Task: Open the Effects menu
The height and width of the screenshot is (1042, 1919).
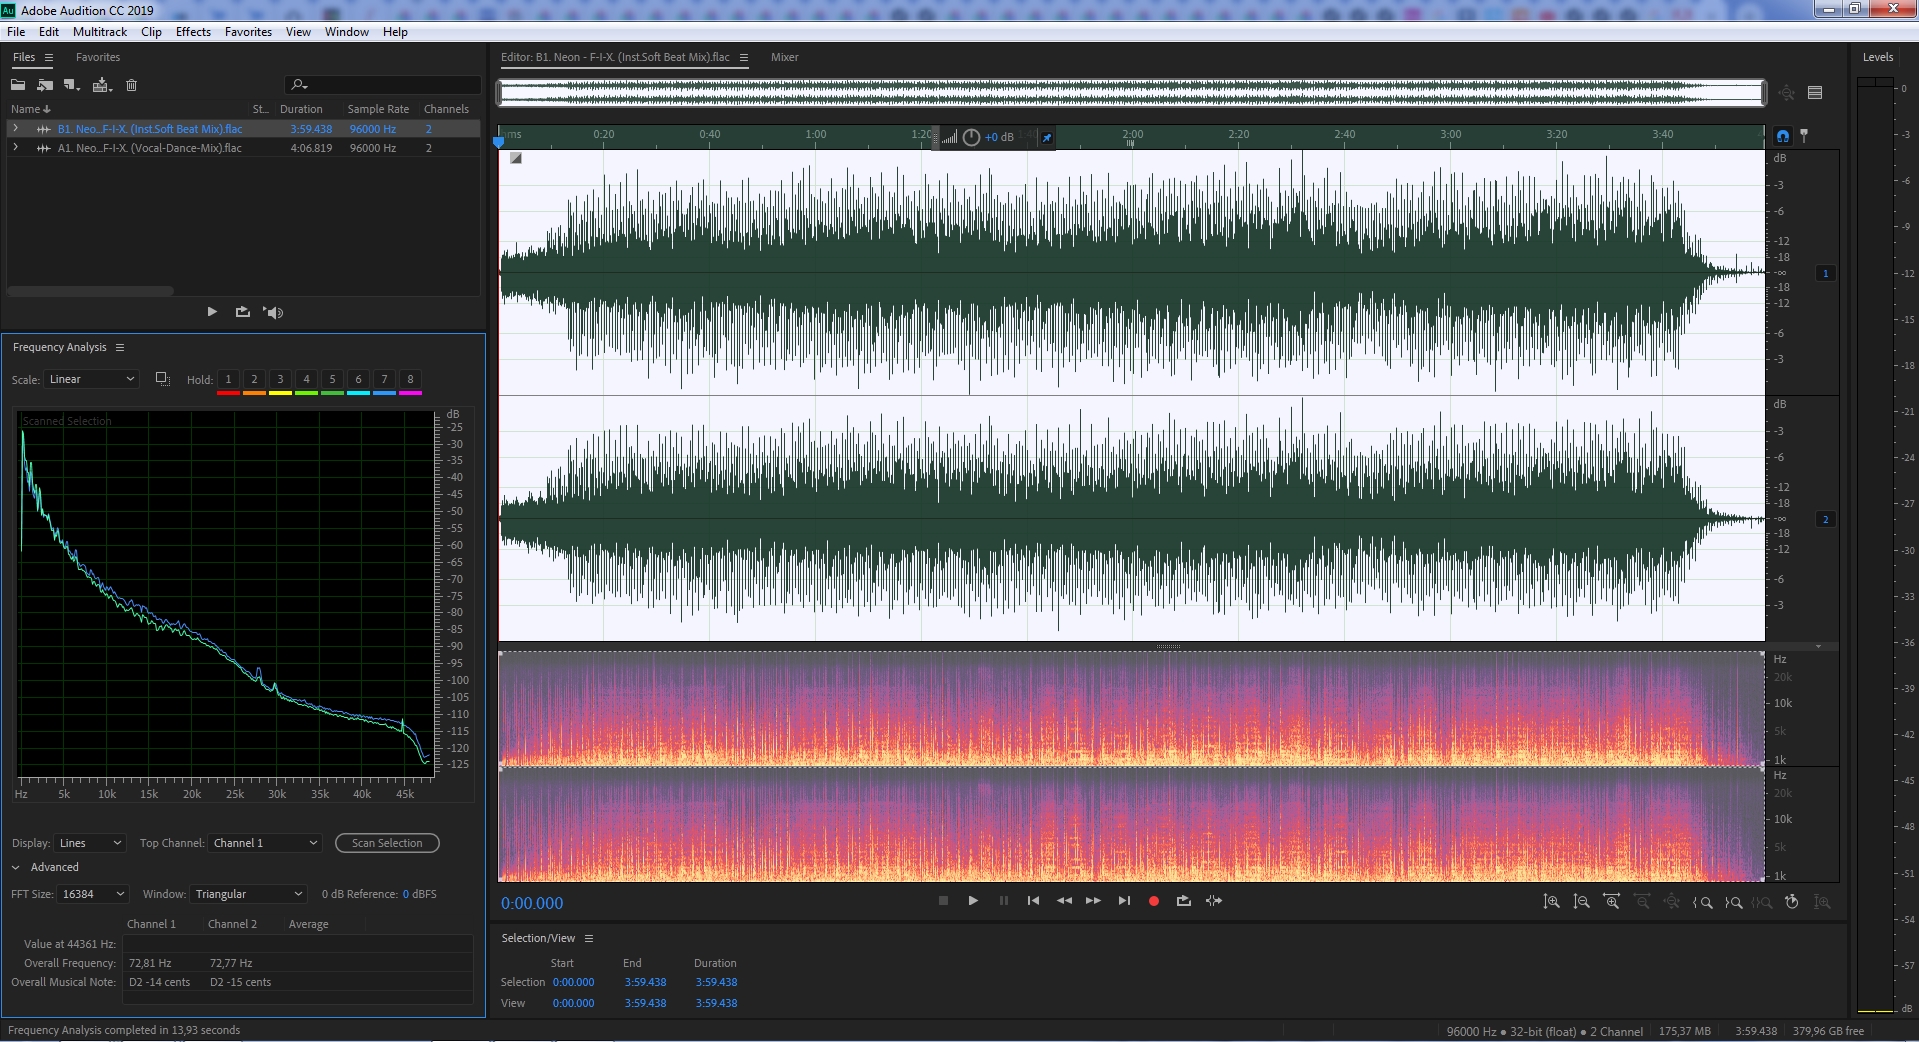Action: [x=193, y=32]
